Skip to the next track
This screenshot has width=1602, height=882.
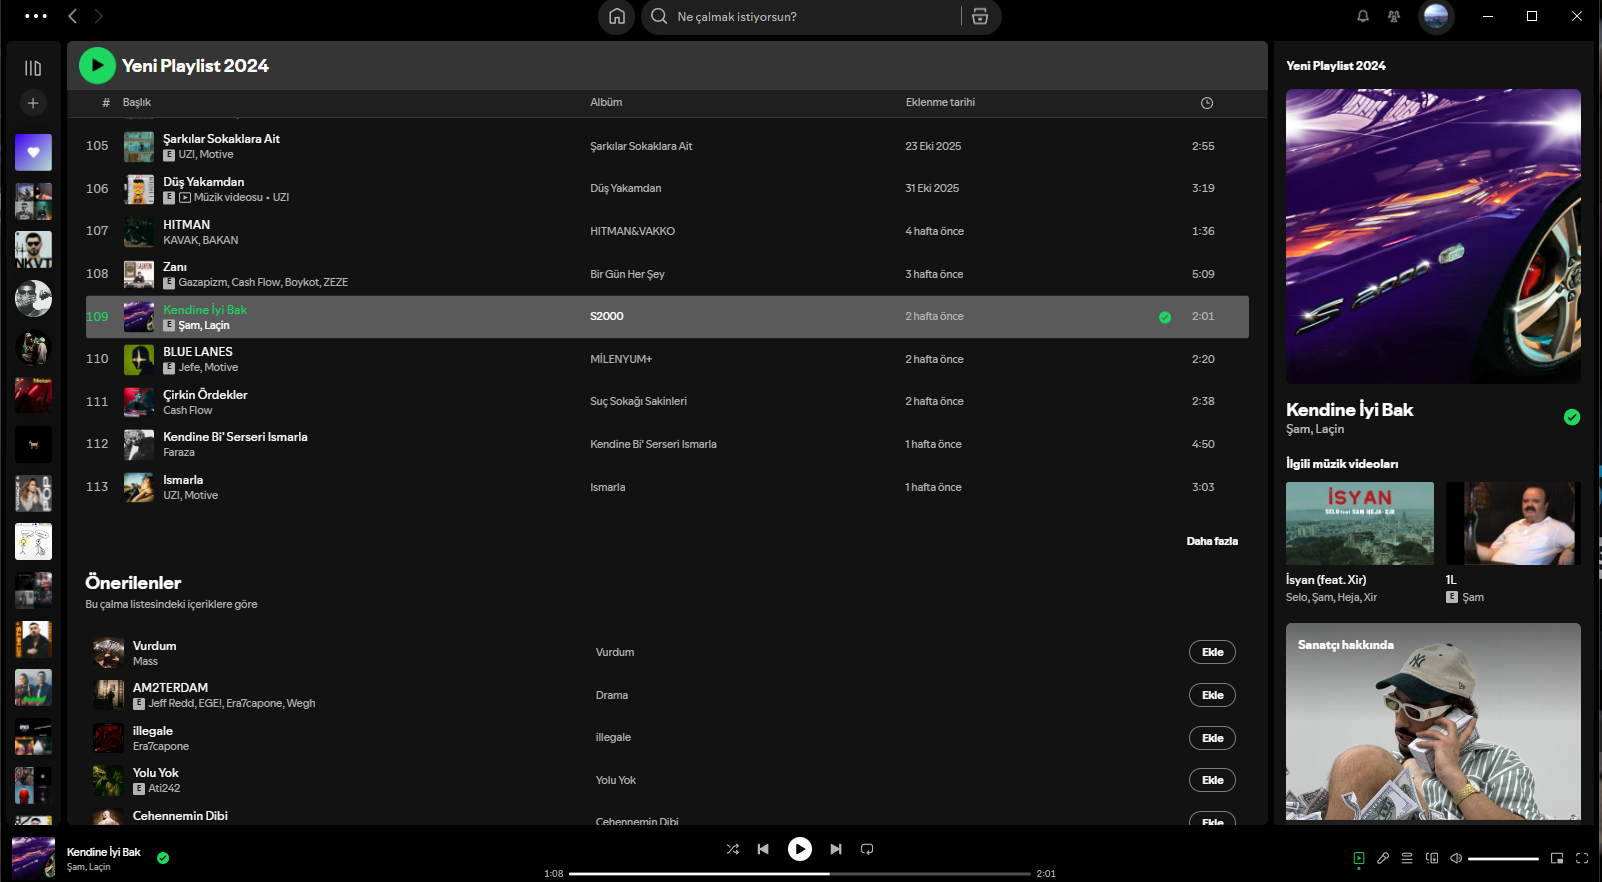click(836, 849)
